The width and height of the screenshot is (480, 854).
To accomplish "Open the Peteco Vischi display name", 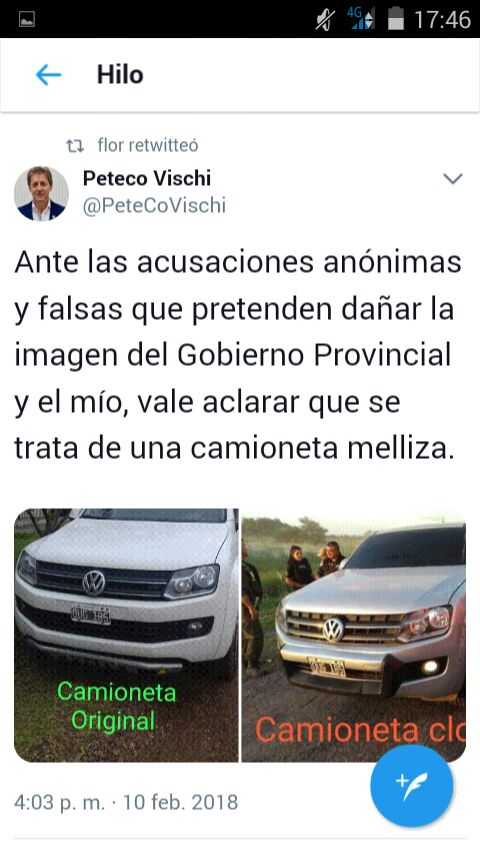I will tap(147, 178).
